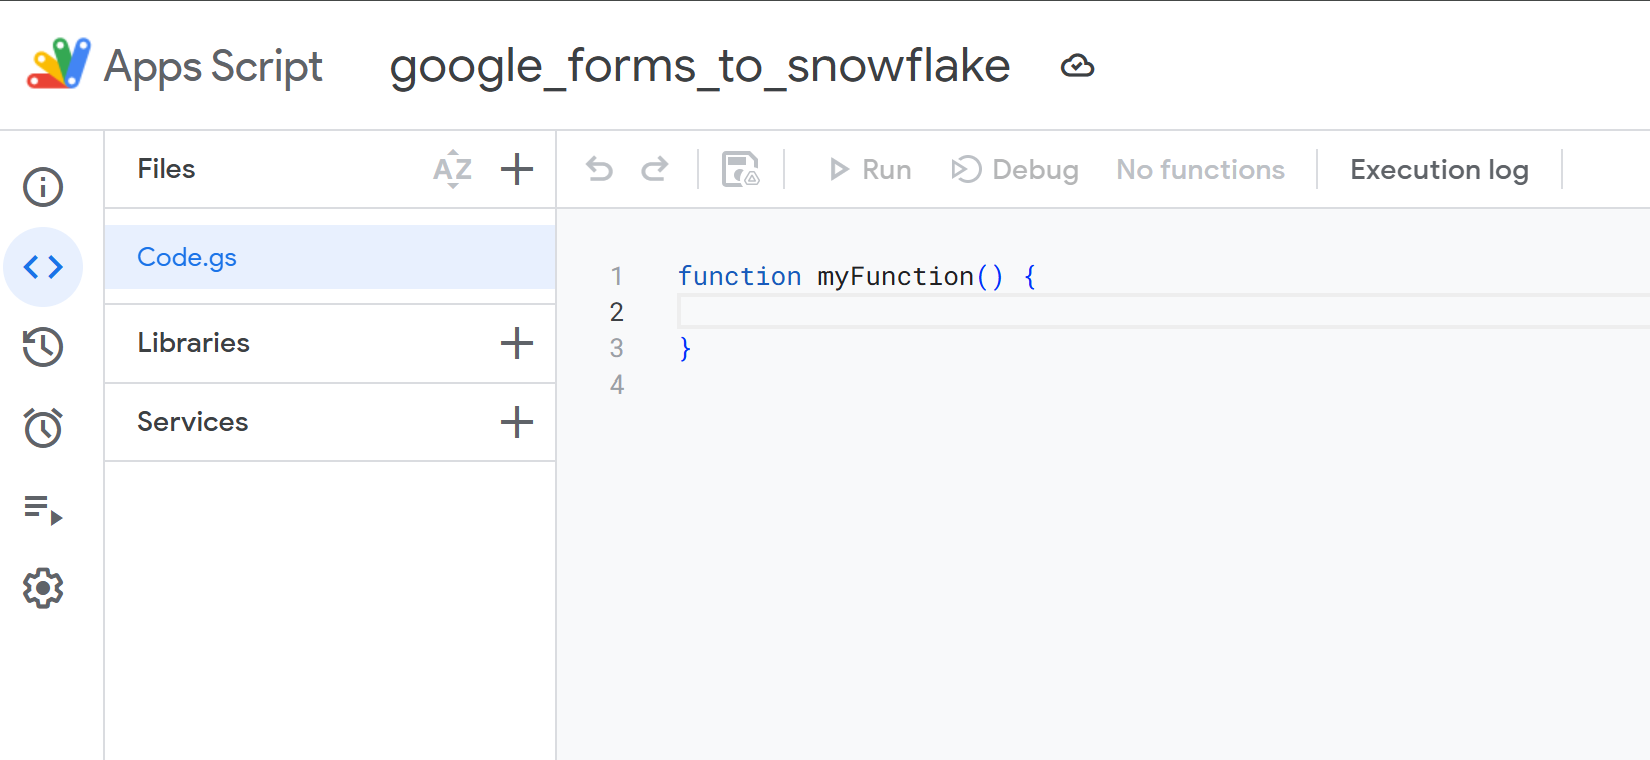Click the Redo arrow in toolbar
The image size is (1650, 760).
(x=655, y=170)
